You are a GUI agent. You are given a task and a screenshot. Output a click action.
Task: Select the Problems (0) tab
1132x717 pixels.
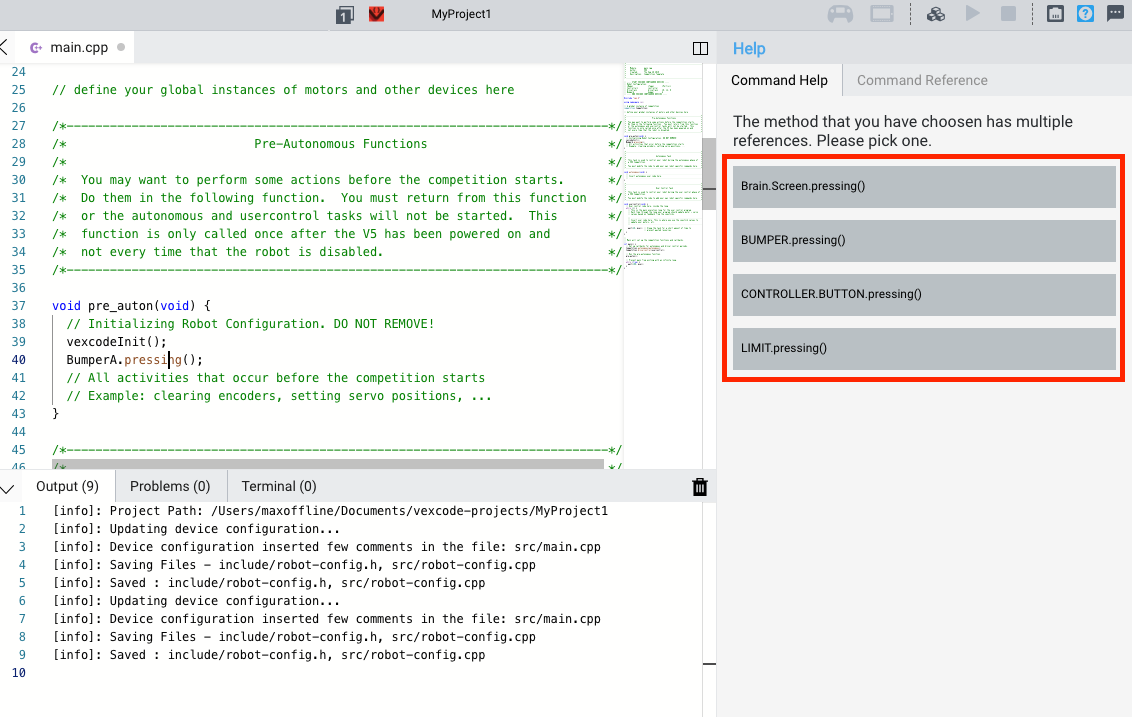pos(170,486)
